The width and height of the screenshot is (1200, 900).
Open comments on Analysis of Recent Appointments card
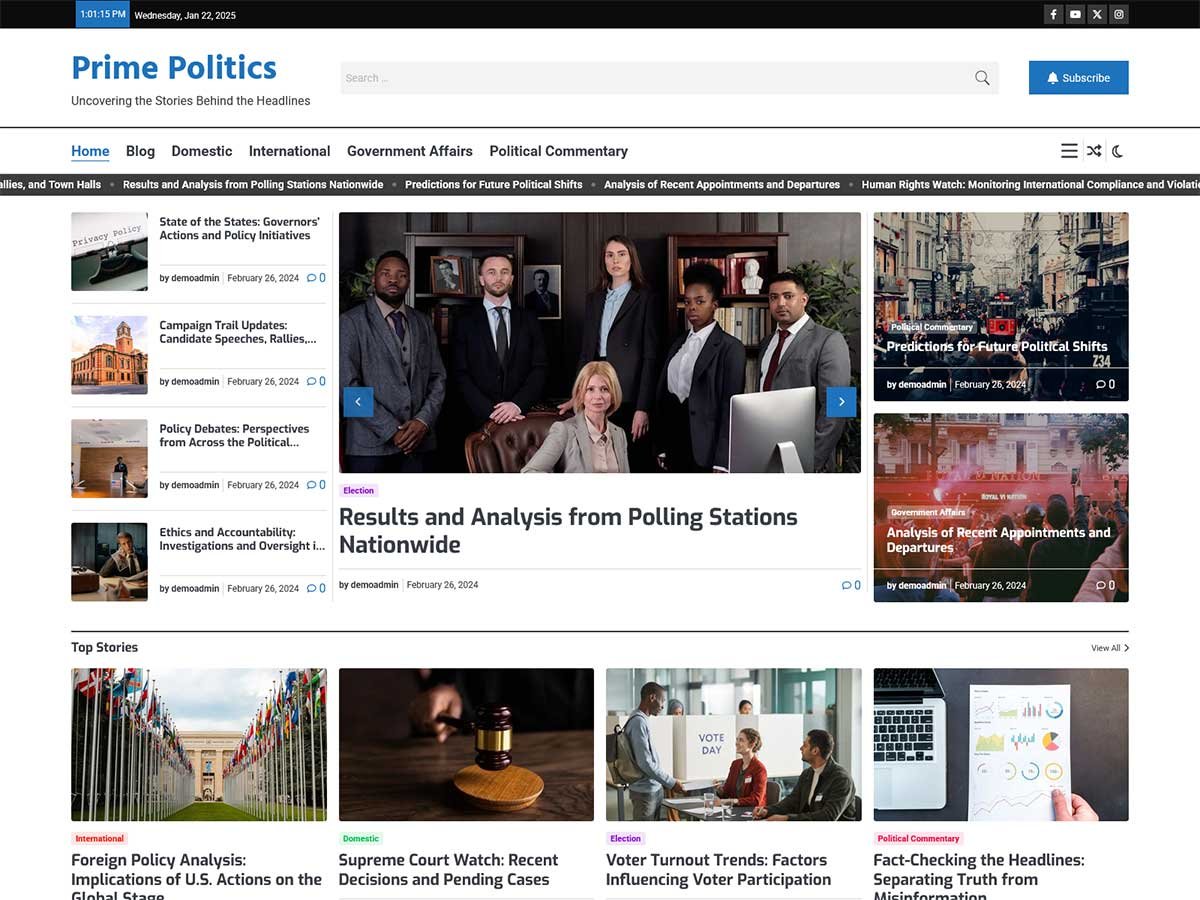[1105, 585]
